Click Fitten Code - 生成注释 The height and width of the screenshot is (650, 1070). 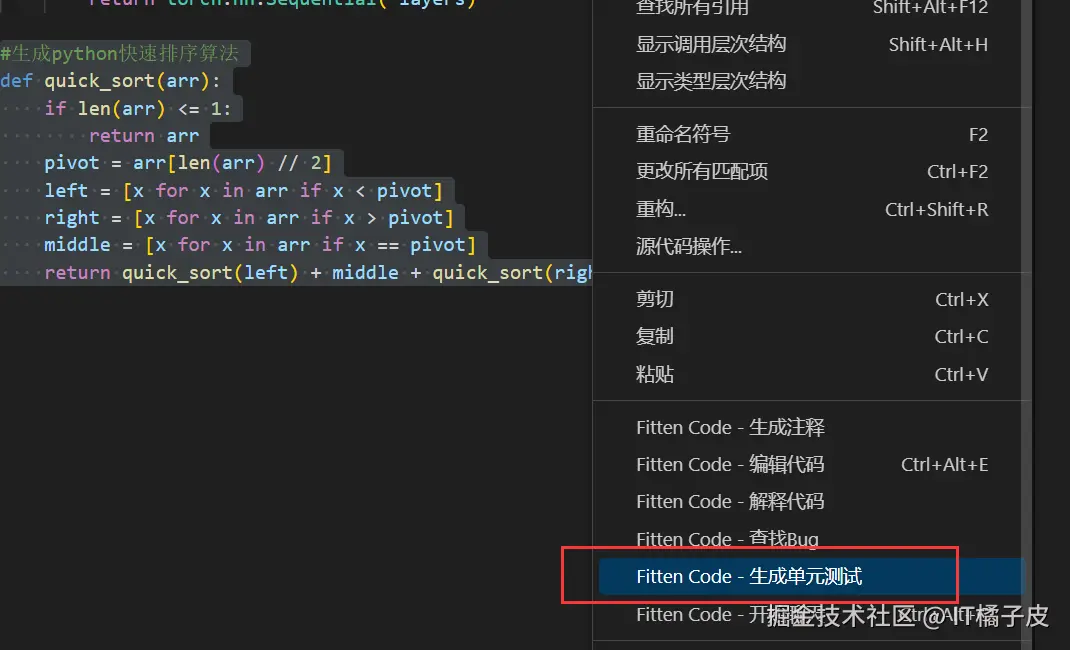811,427
